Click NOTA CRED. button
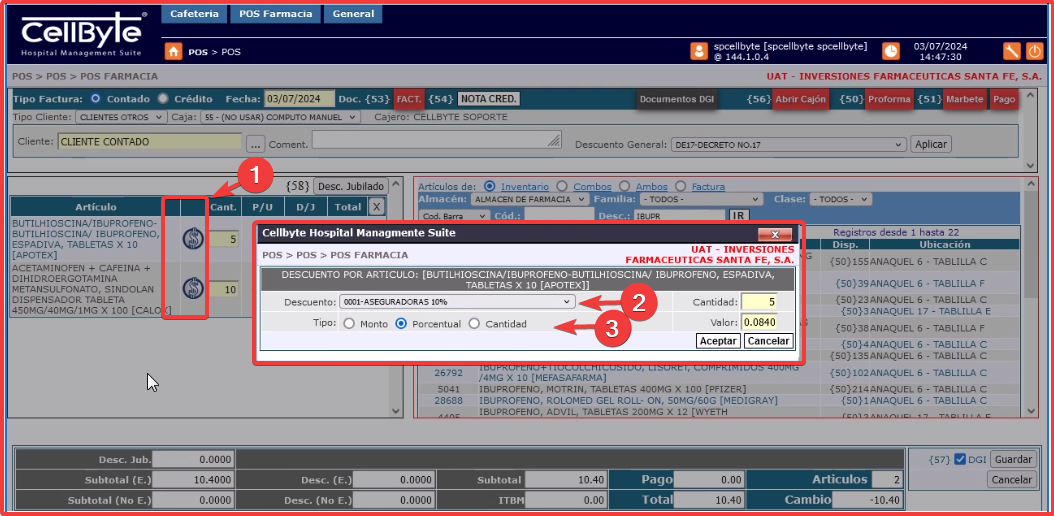This screenshot has width=1054, height=516. click(489, 99)
